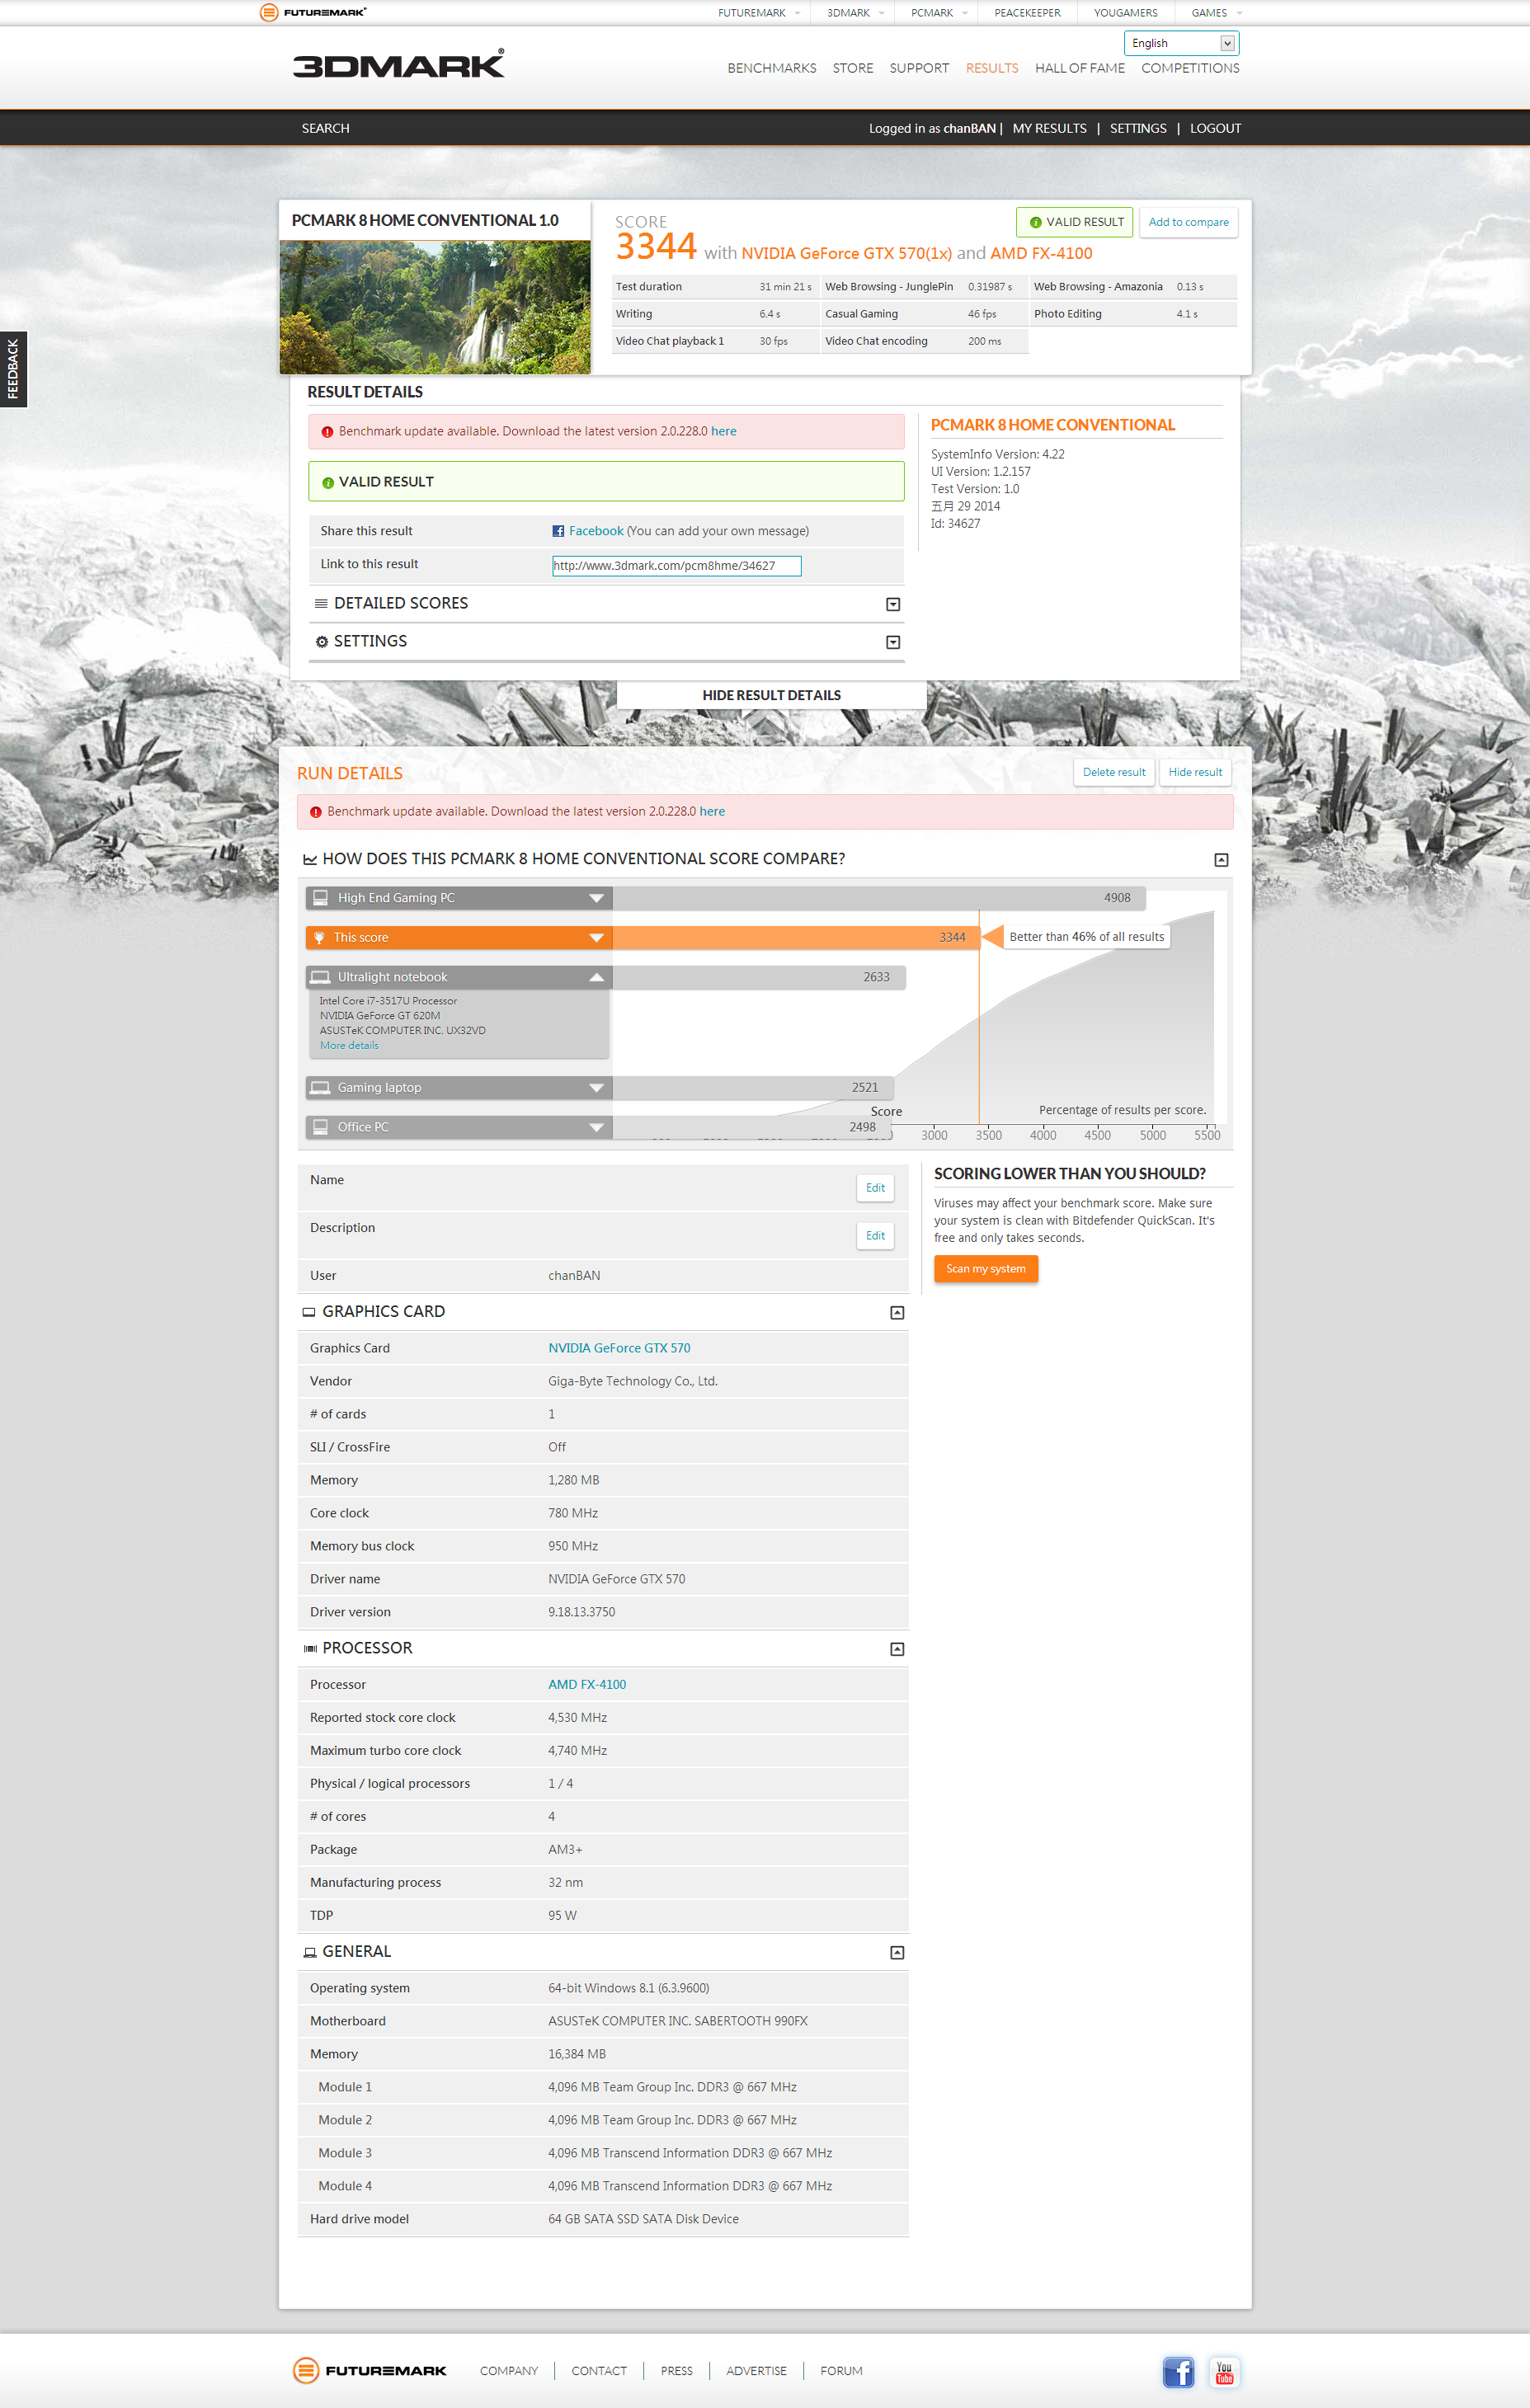Click Scan my system button

pyautogui.click(x=986, y=1269)
